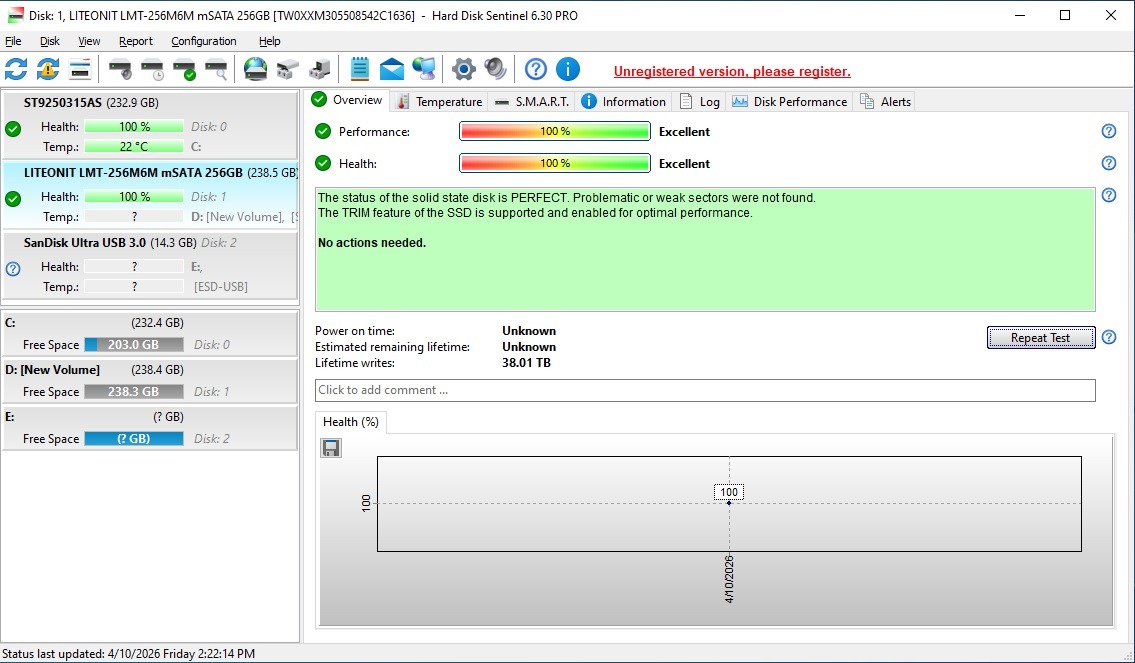
Task: Click question status icon of SanDisk Ultra USB
Action: click(x=13, y=269)
